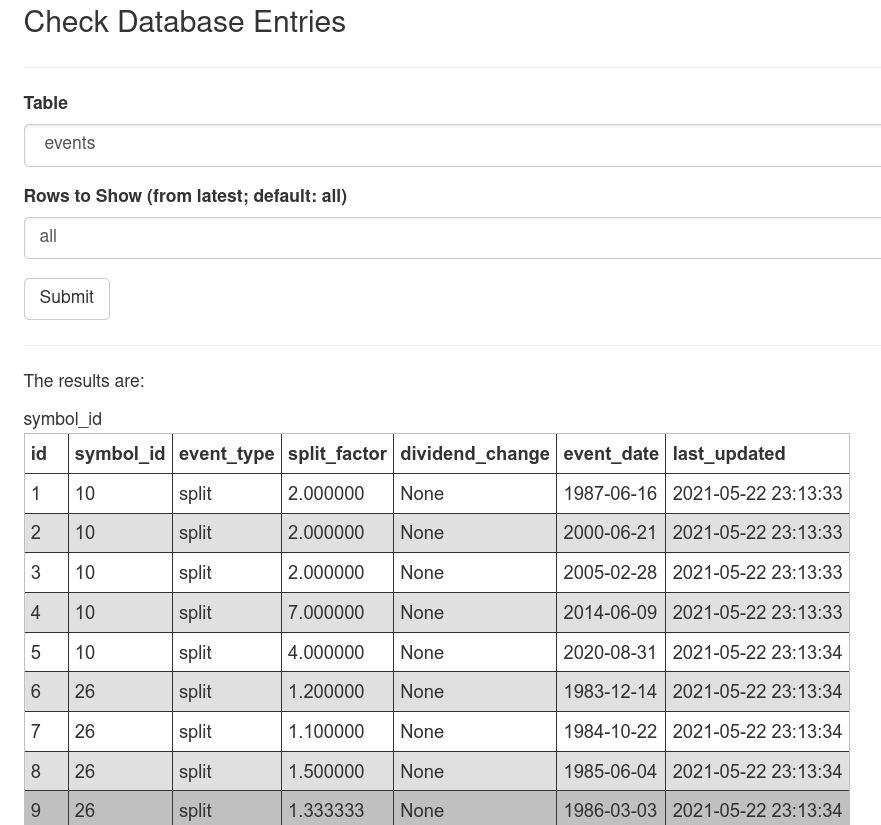
Task: Click the Check Database Entries heading
Action: click(184, 22)
